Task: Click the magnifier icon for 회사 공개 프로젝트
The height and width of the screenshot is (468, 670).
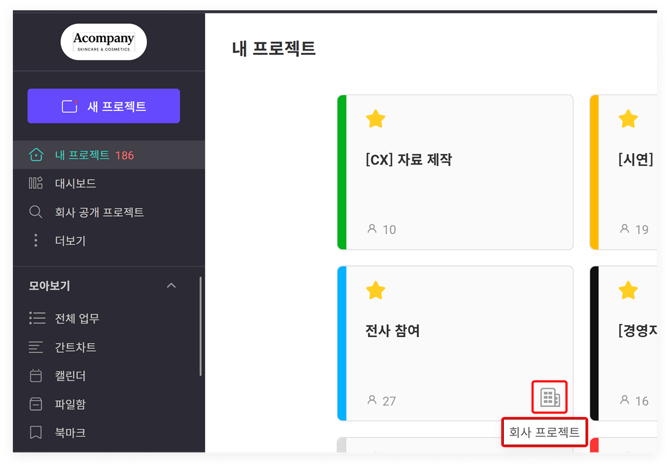Action: [36, 212]
